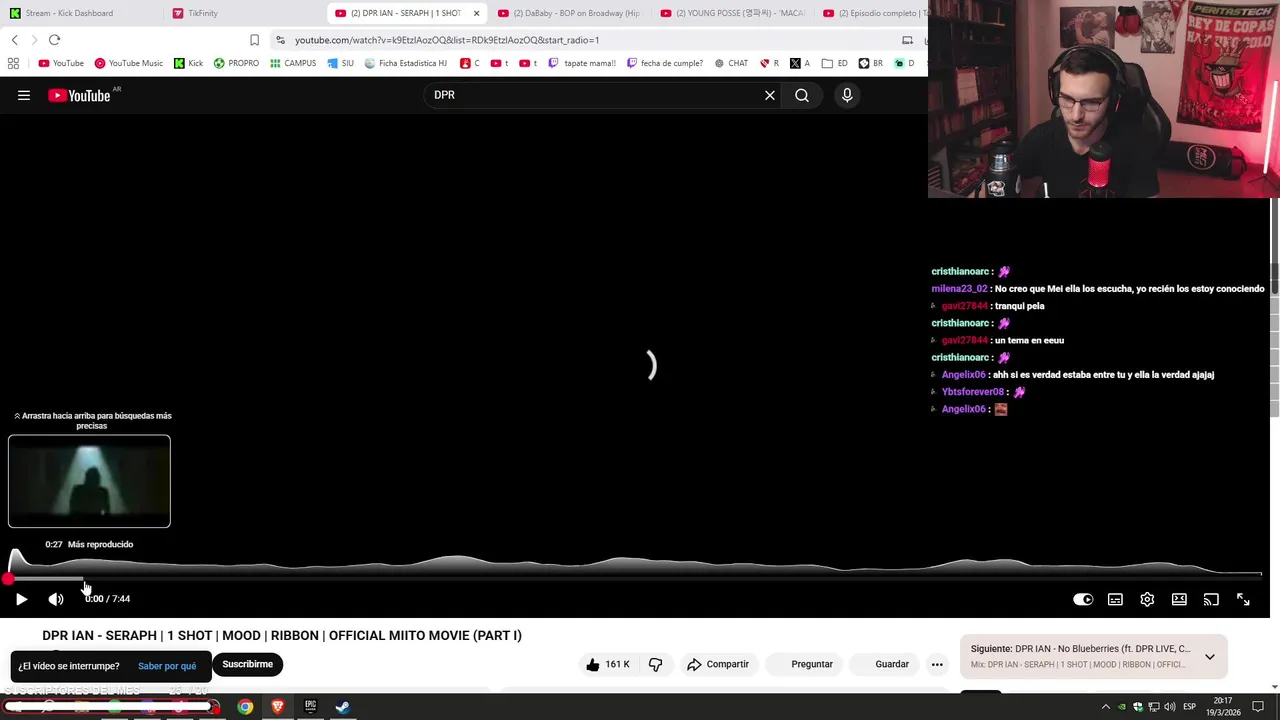Open the PROPRO bookmark

(236, 63)
